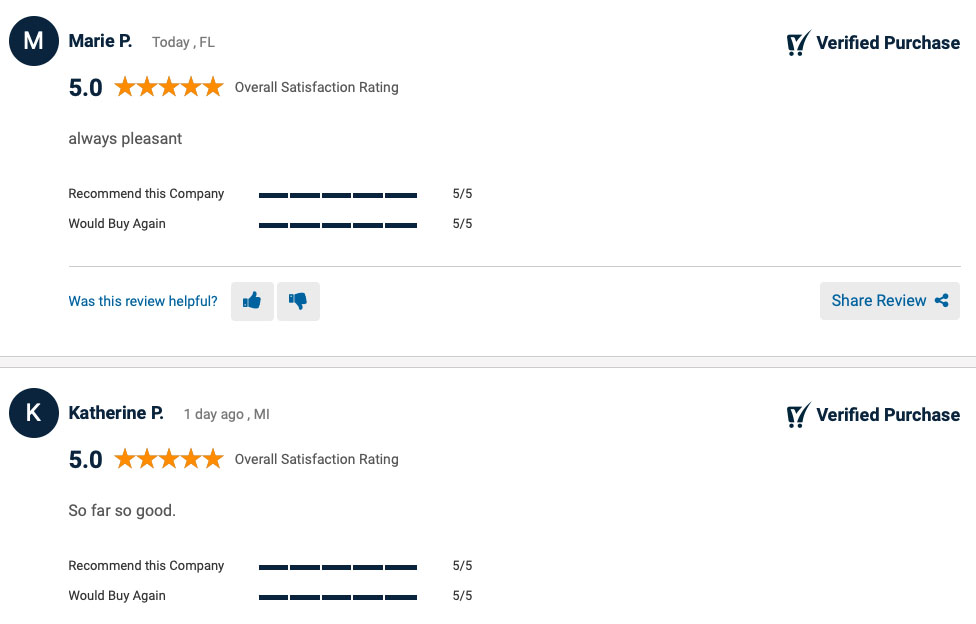
Task: Click the thumbs down not helpful icon
Action: [x=298, y=301]
